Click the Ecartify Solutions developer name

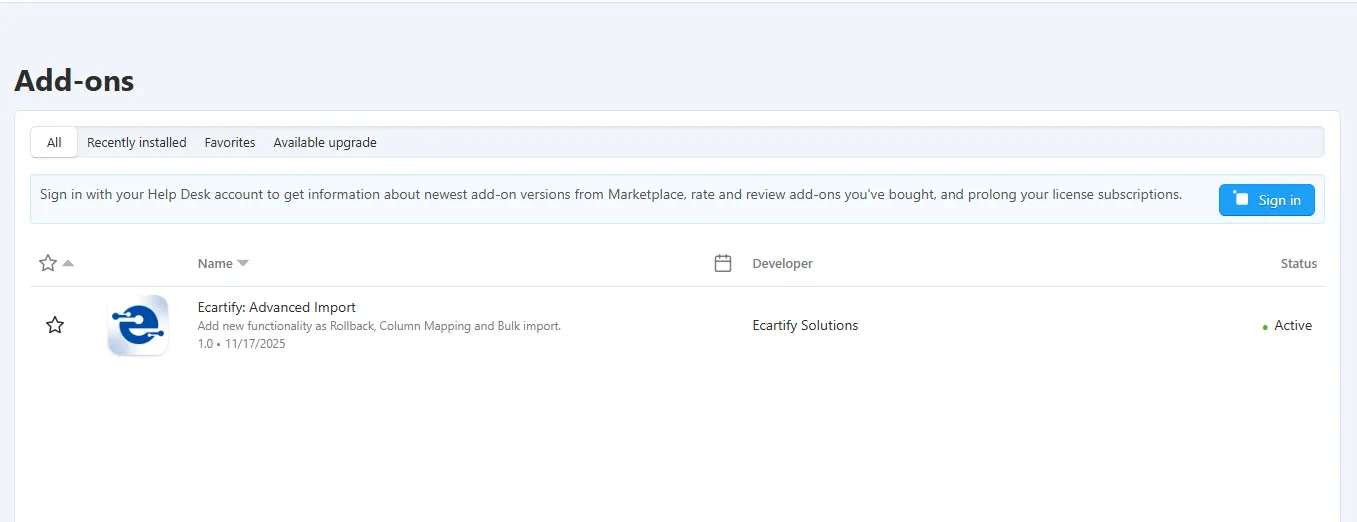click(805, 325)
